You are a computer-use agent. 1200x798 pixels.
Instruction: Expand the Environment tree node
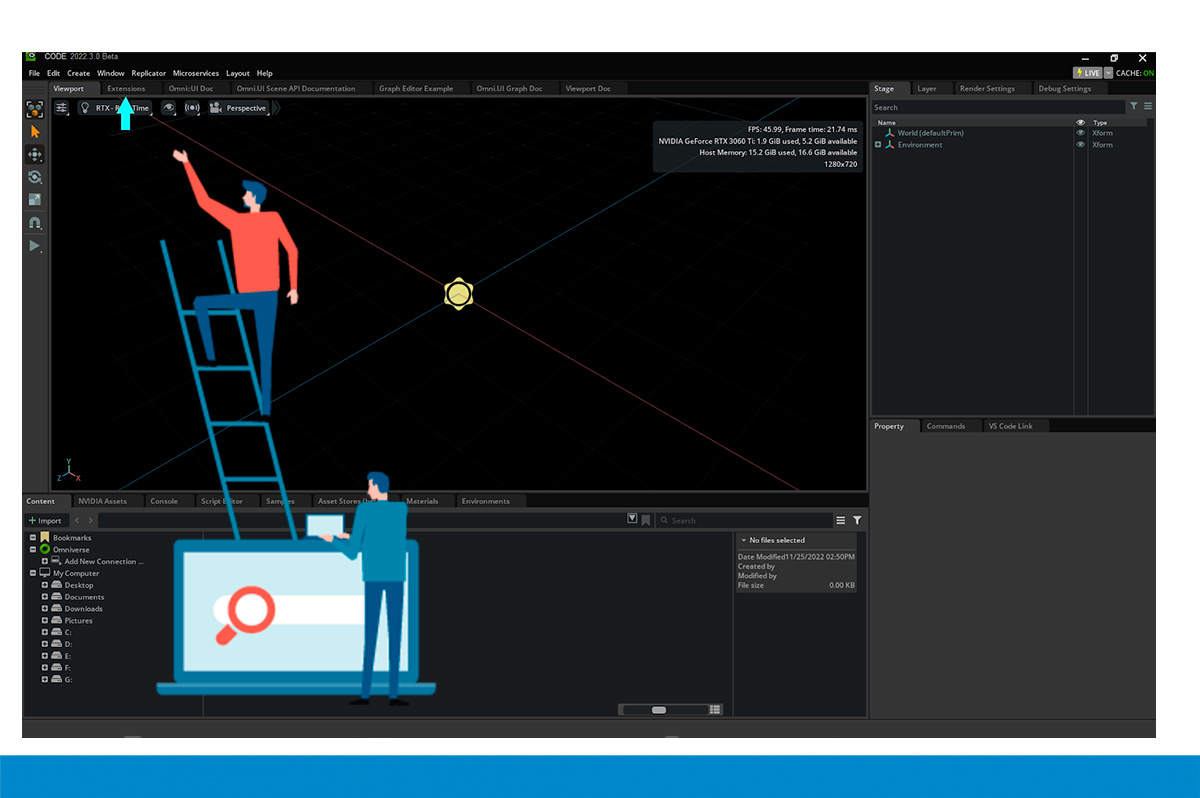[x=878, y=145]
